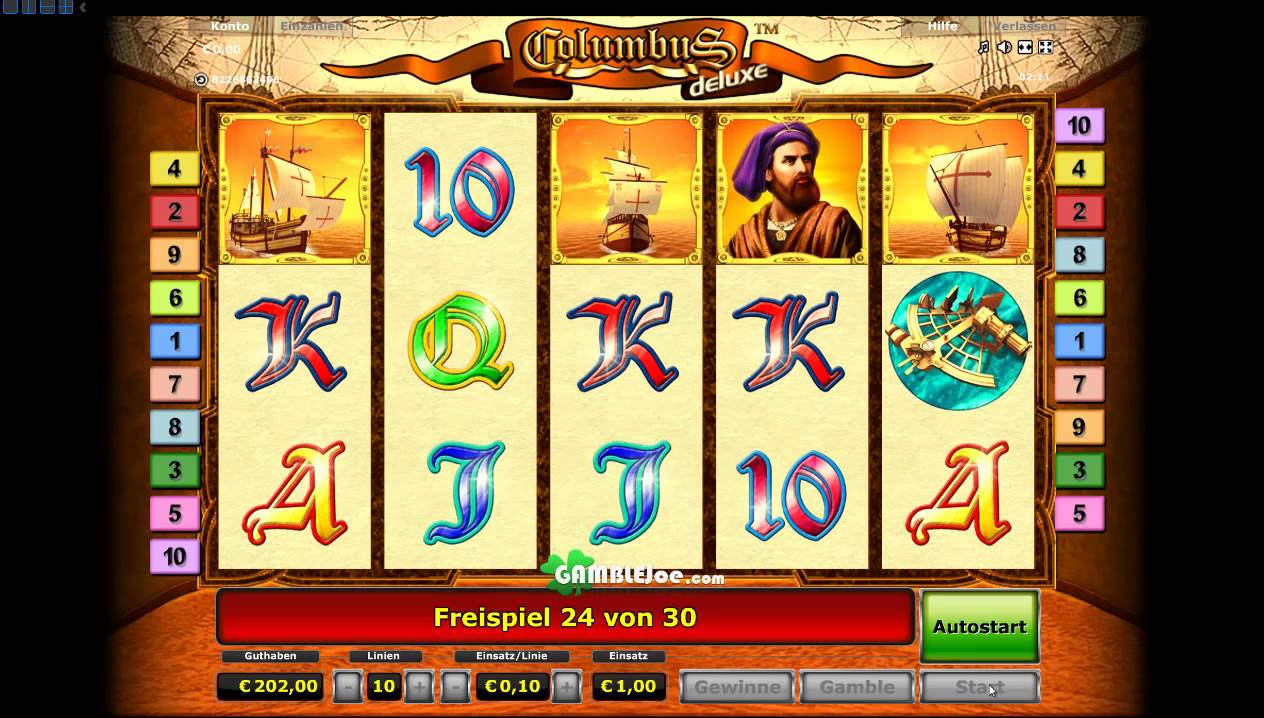Toggle the fullscreen arrows icon

coord(1045,47)
